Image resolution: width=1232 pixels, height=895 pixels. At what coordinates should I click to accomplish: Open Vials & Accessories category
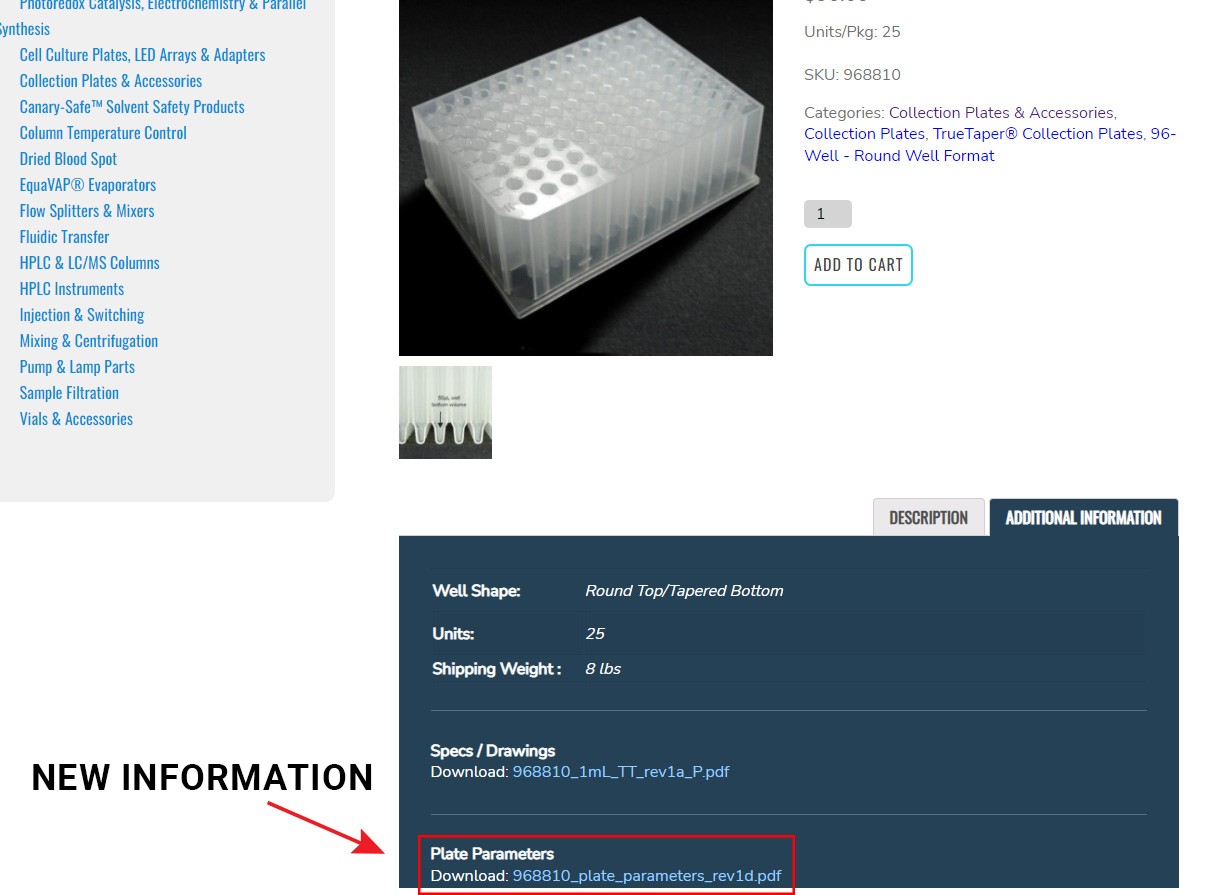coord(76,419)
